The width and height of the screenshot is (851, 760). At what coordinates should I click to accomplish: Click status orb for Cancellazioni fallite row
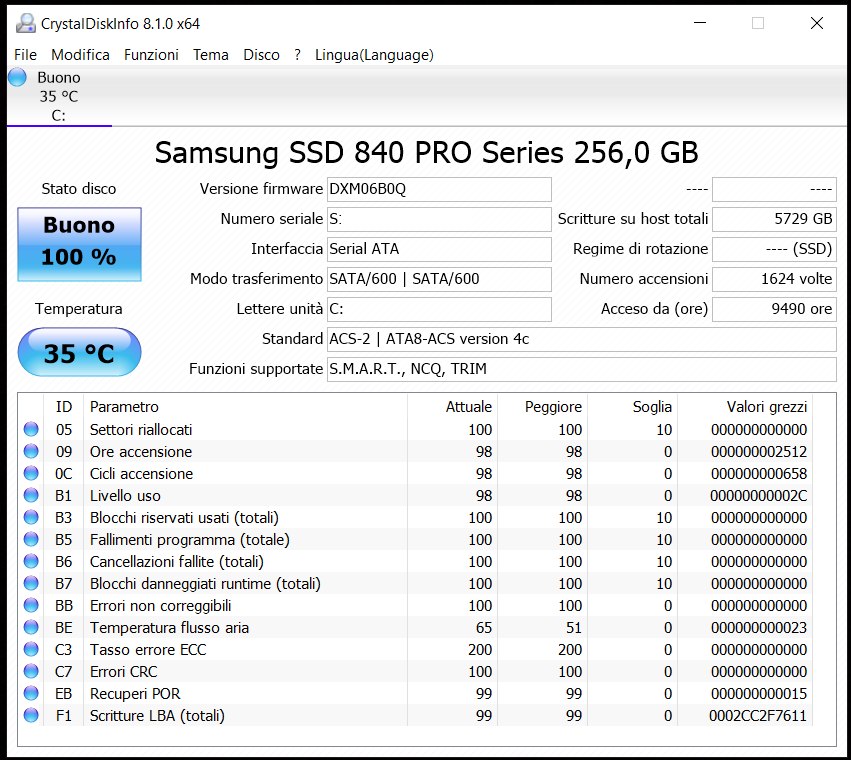coord(31,561)
